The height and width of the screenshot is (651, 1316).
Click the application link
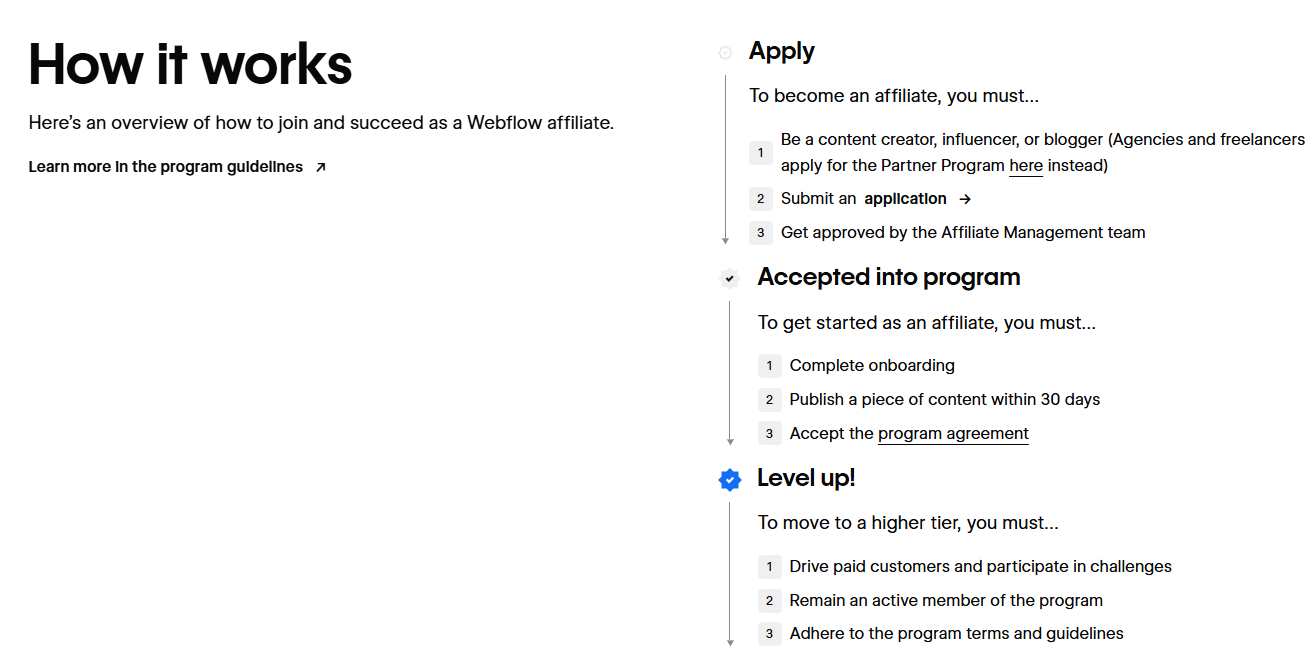click(903, 198)
